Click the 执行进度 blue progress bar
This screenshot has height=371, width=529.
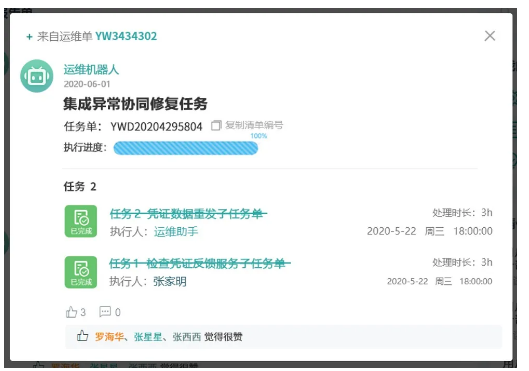click(186, 148)
